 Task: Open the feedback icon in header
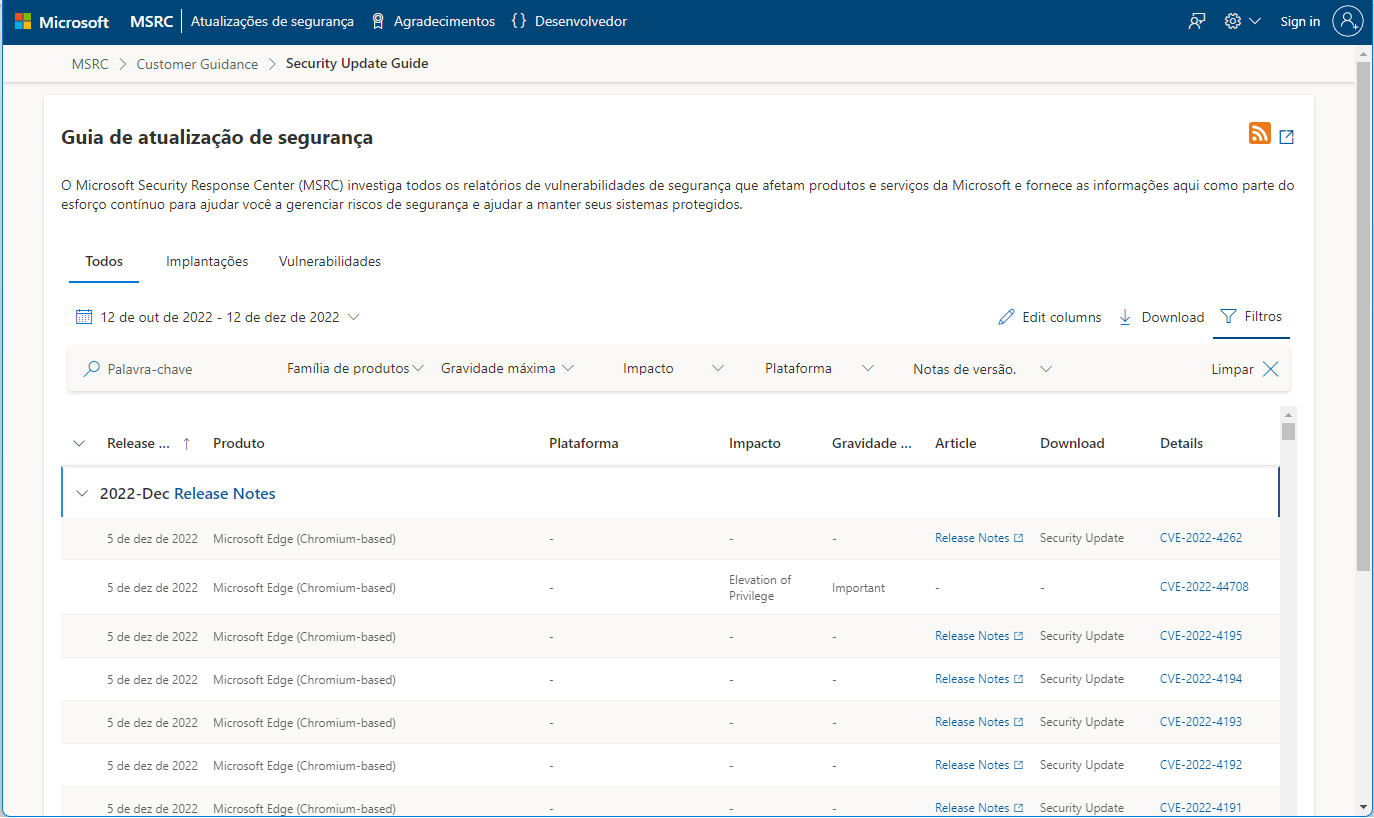click(1197, 21)
